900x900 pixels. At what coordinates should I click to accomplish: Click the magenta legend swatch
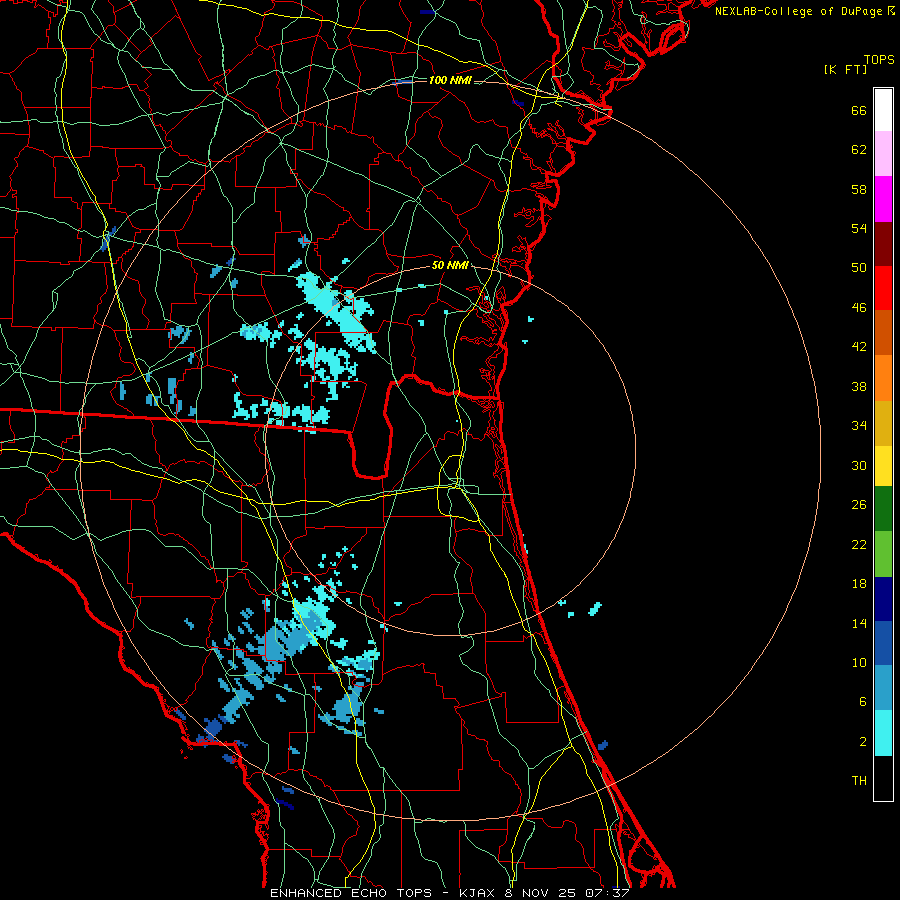(x=883, y=199)
